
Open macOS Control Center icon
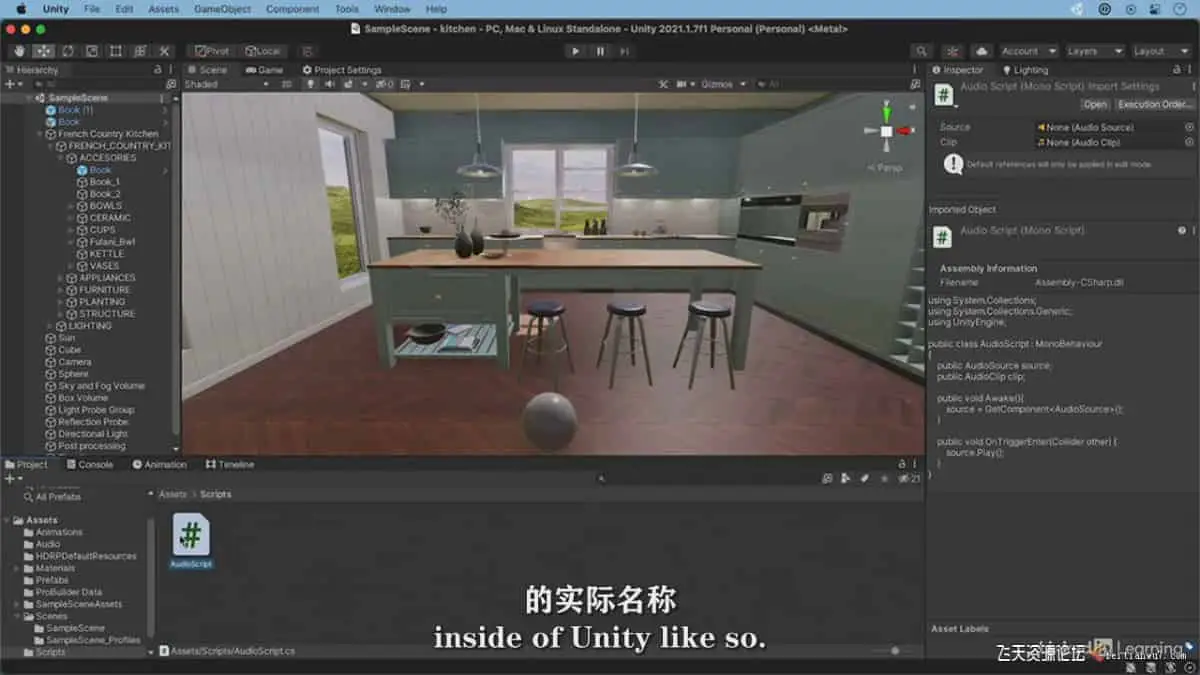[1154, 9]
